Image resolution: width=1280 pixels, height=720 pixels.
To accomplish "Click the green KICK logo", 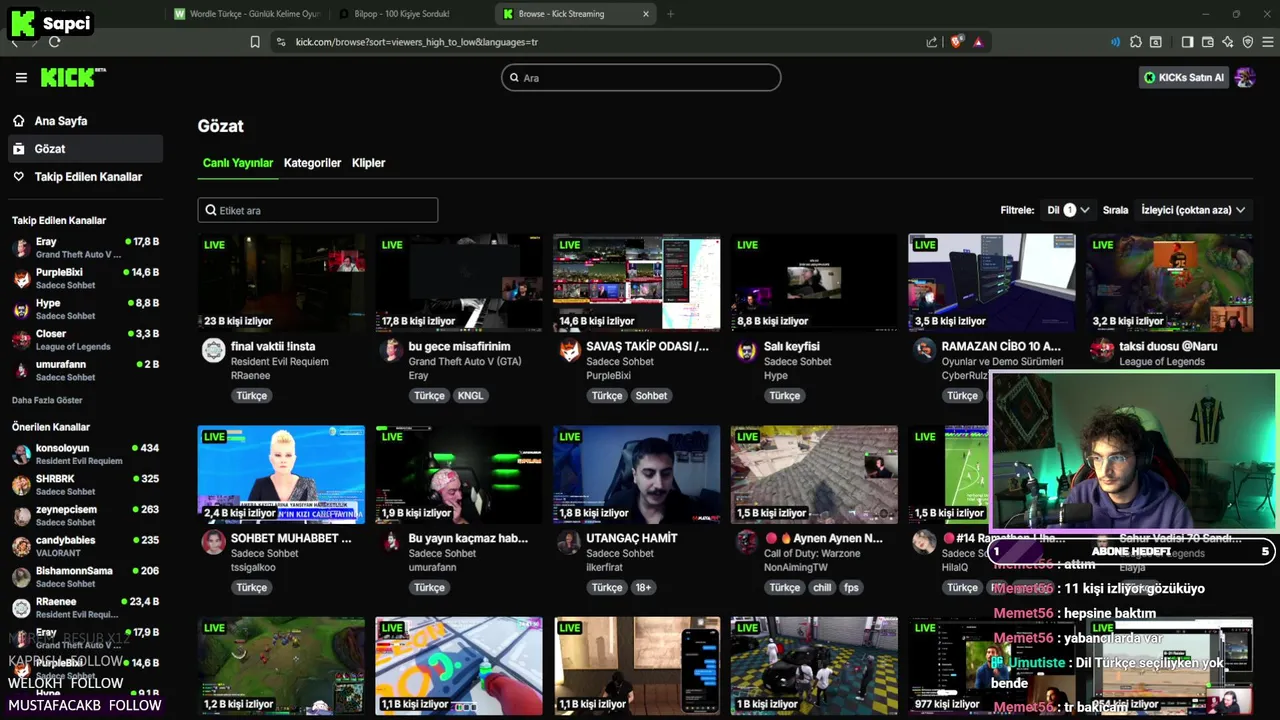I will click(73, 77).
